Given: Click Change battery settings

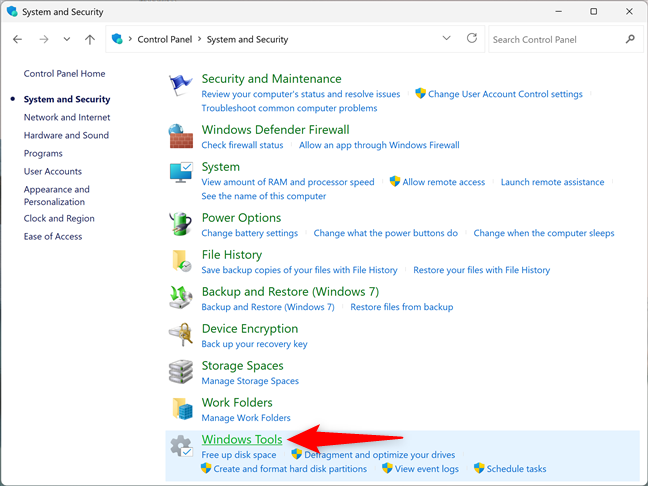Looking at the screenshot, I should coord(249,233).
